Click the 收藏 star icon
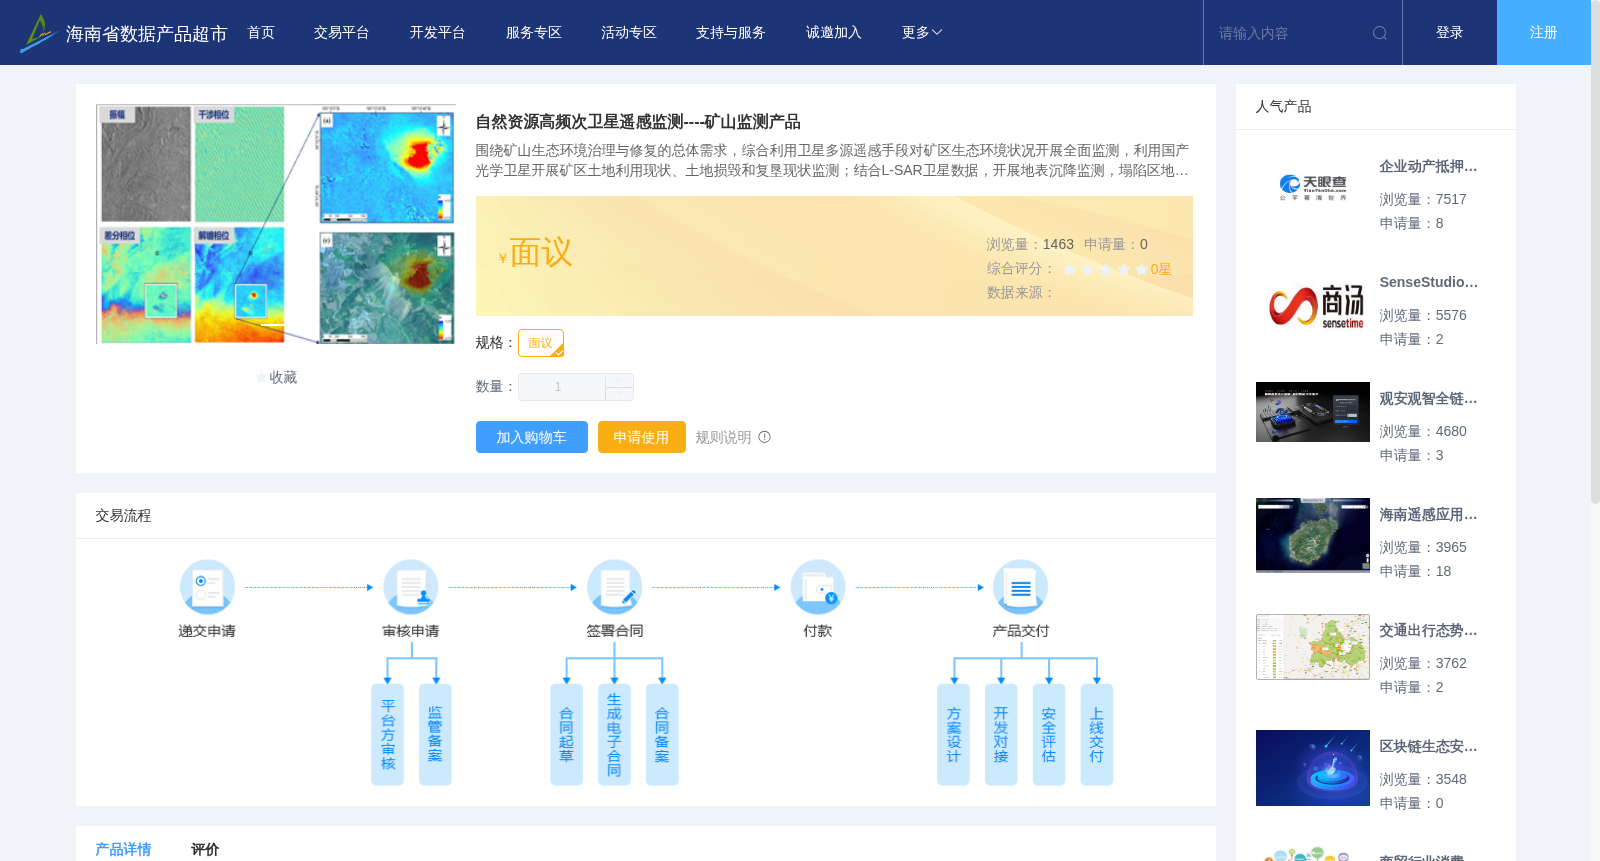Screen dimensions: 1600x861 pos(262,378)
